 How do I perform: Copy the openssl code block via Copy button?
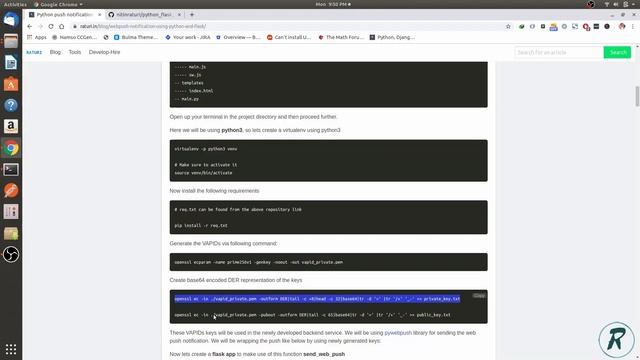pos(479,296)
